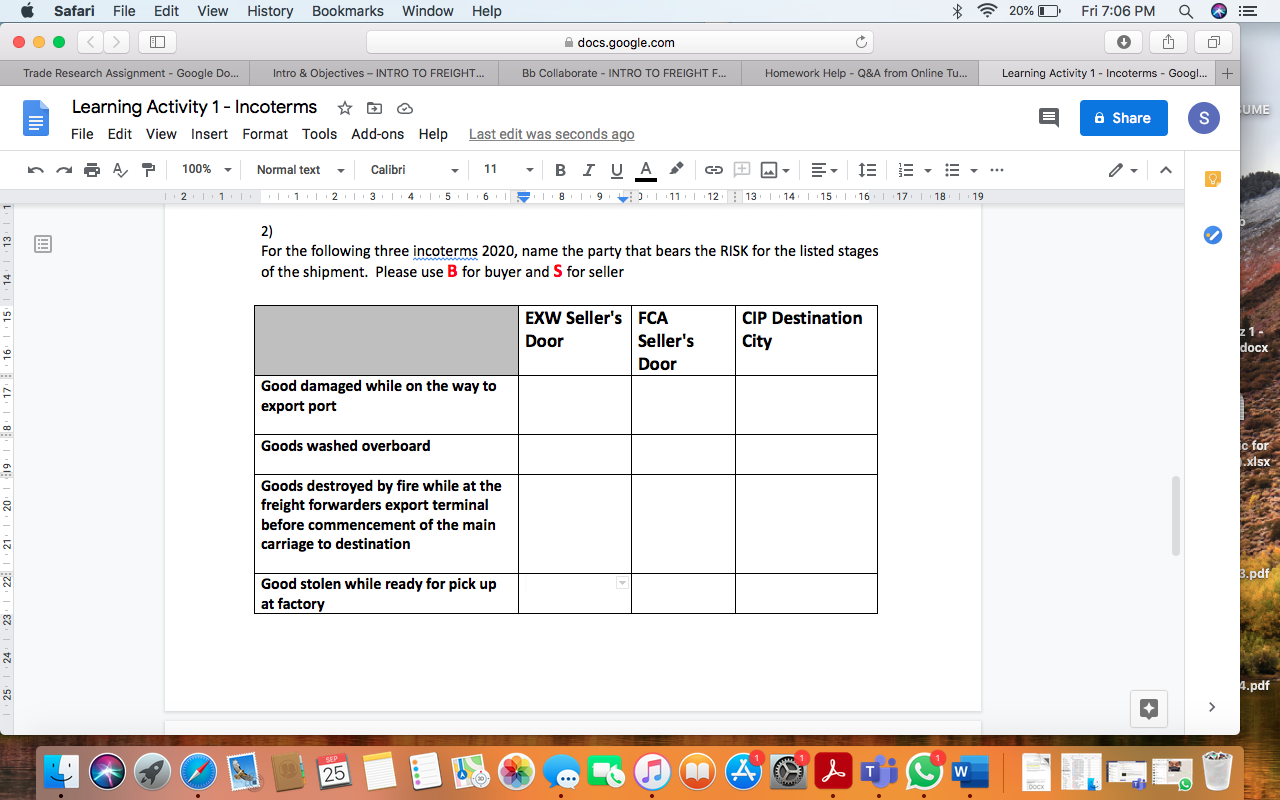Click the document title Learning Activity 1 - Incoterms

(194, 107)
